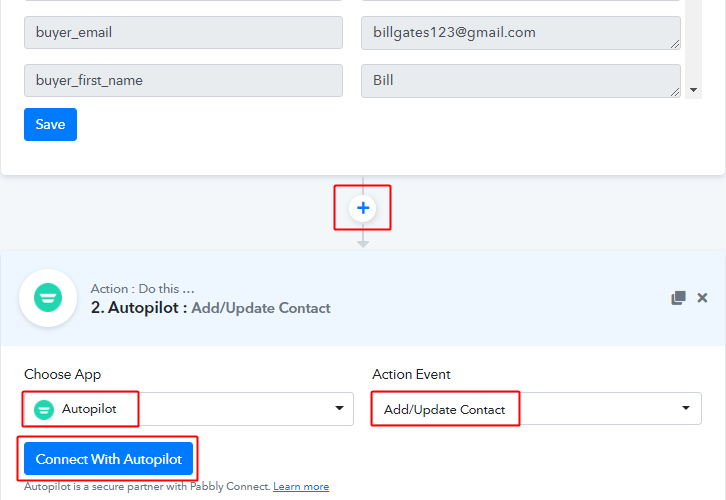Connect with Autopilot
Image resolution: width=726 pixels, height=500 pixels.
click(x=108, y=458)
